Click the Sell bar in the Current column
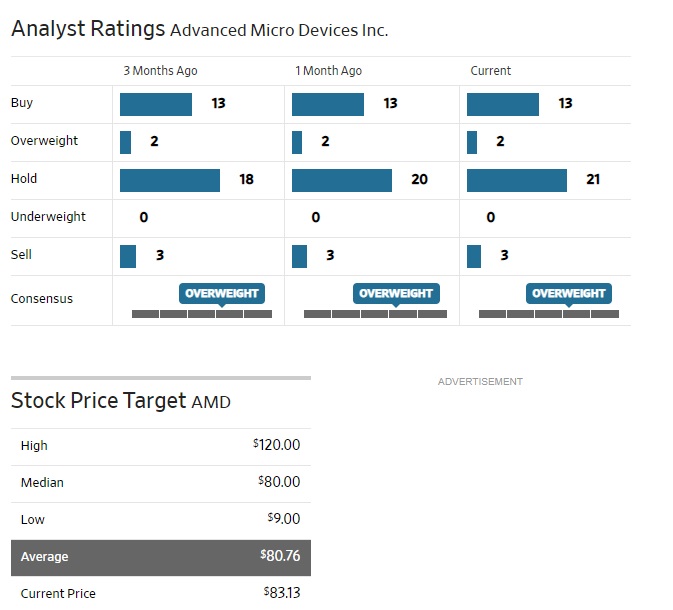Viewport: 673px width, 610px height. [473, 256]
